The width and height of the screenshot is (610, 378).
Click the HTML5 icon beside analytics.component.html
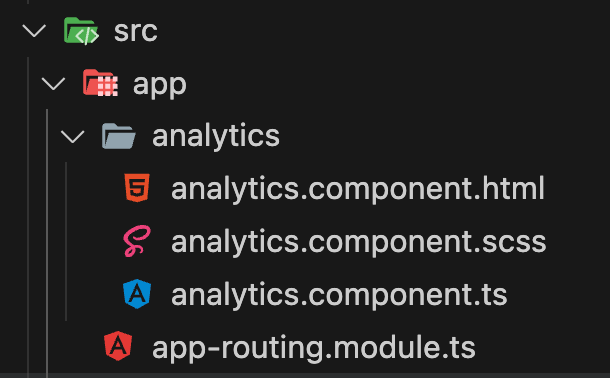137,188
